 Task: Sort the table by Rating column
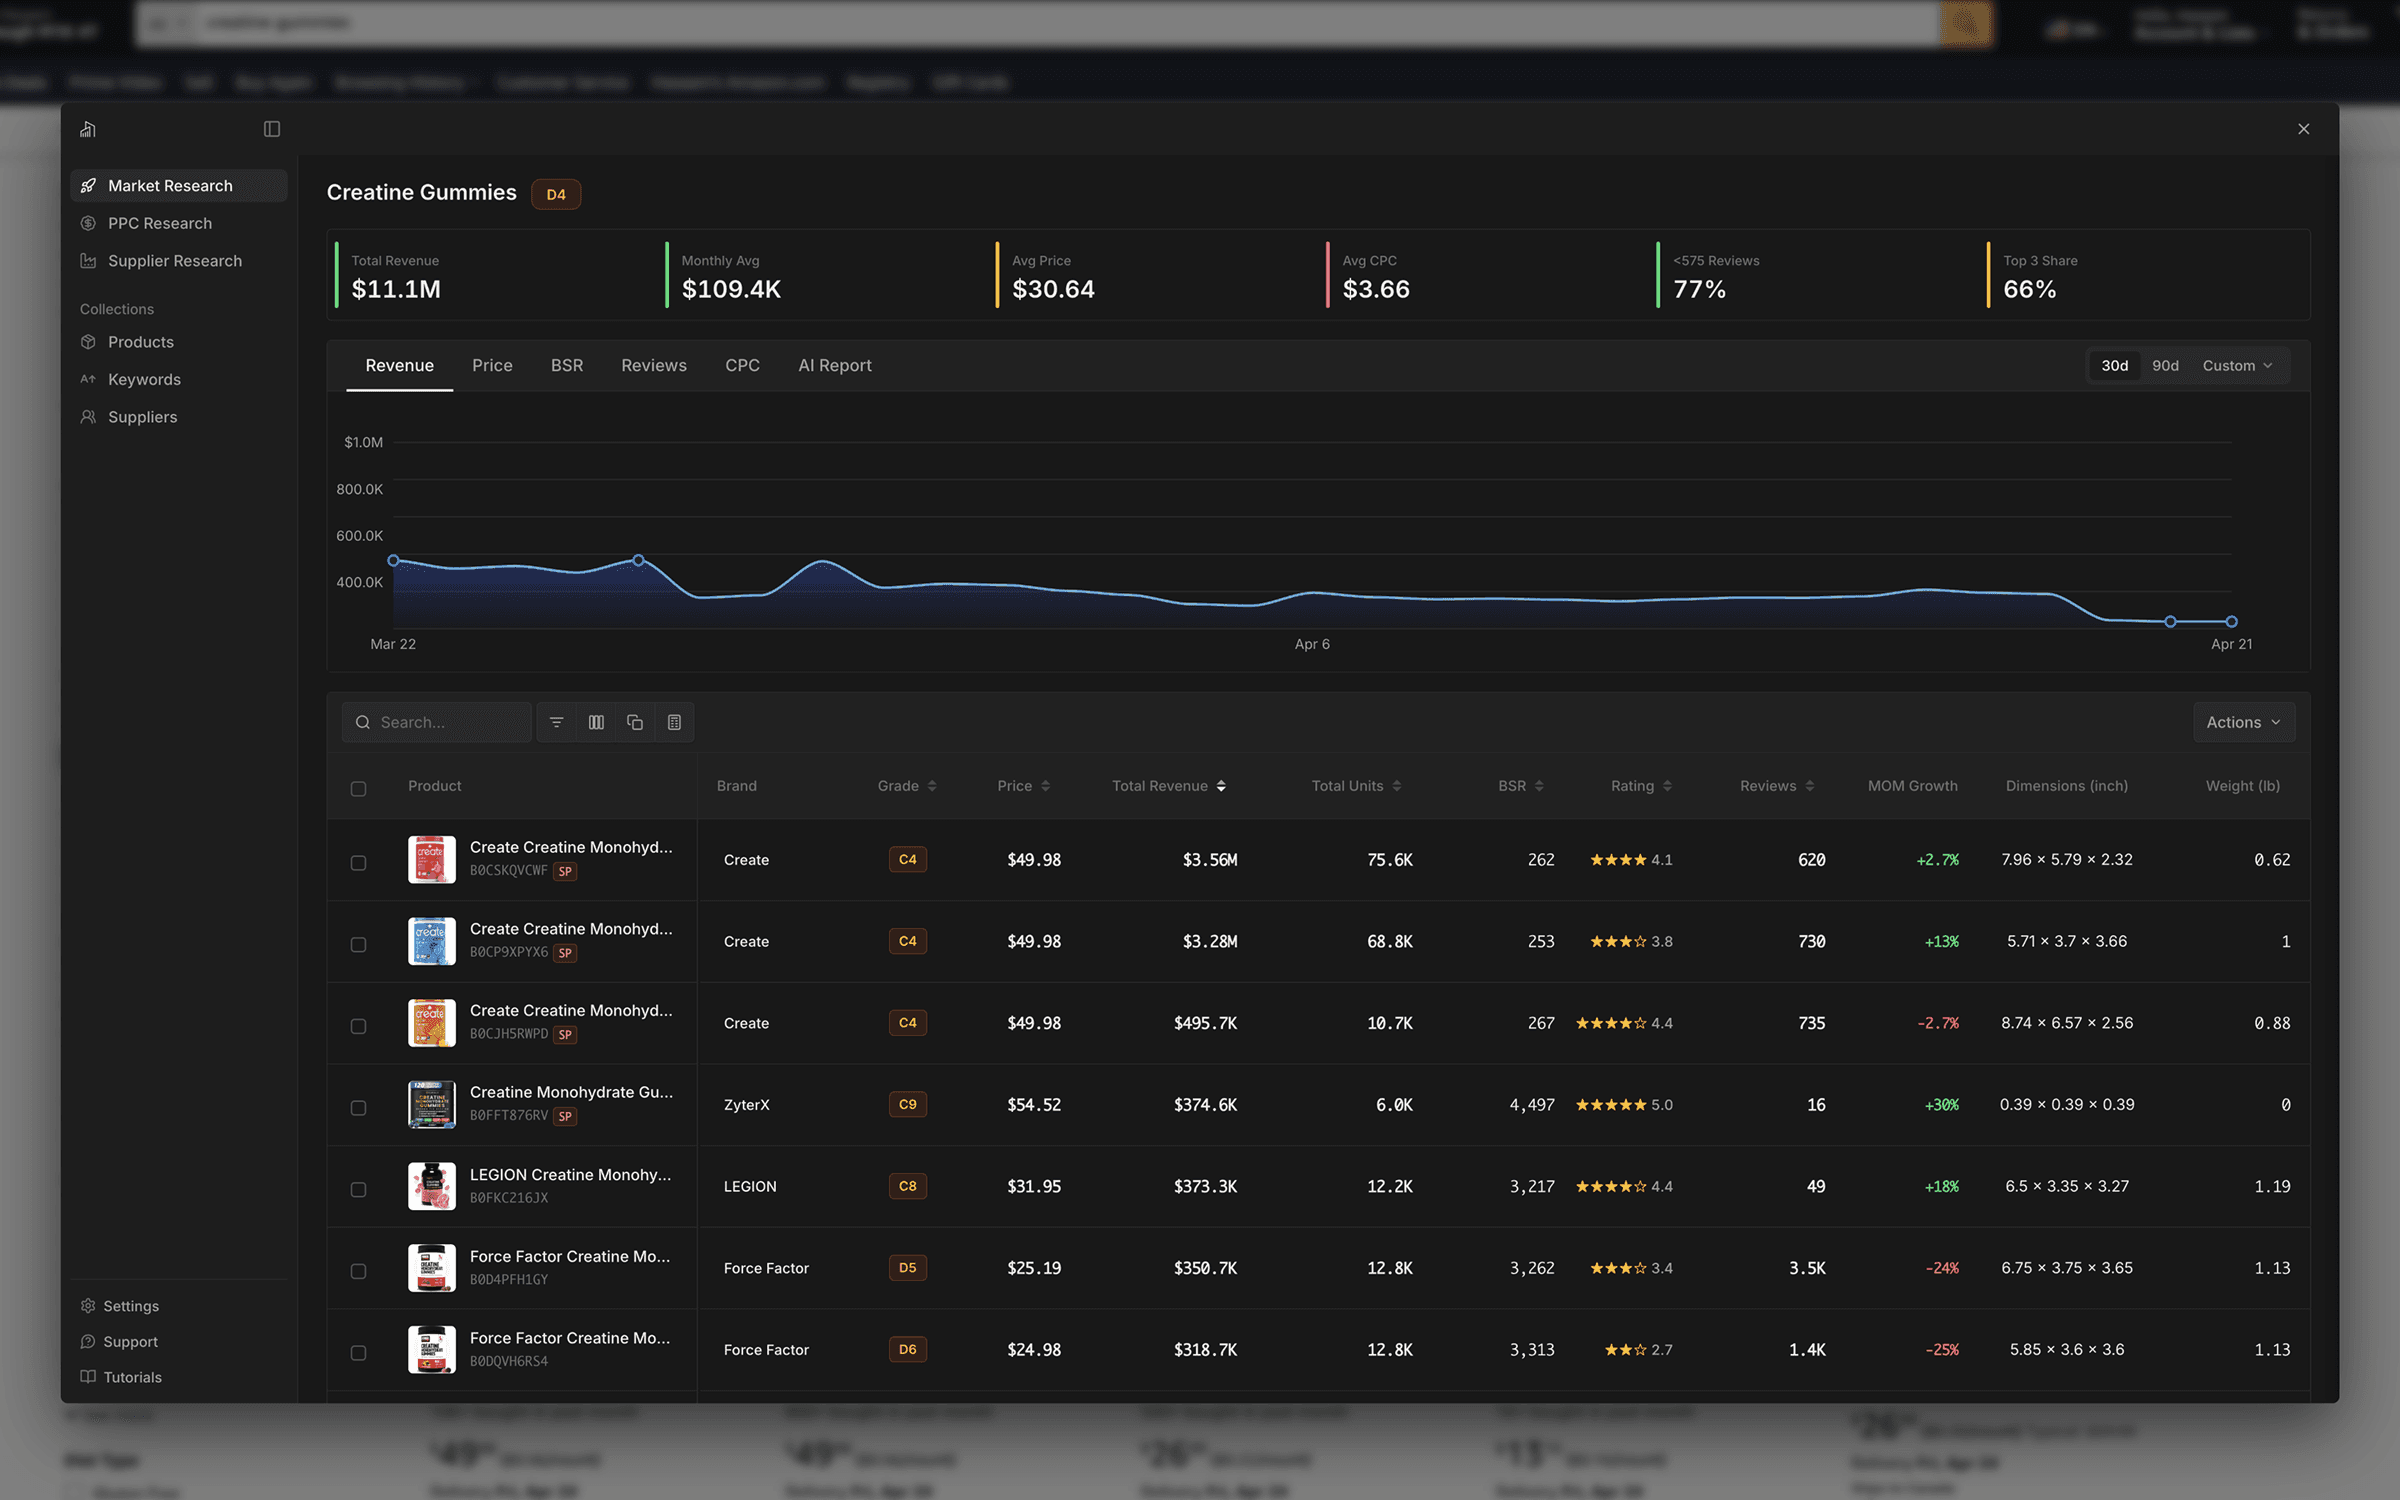pos(1641,786)
